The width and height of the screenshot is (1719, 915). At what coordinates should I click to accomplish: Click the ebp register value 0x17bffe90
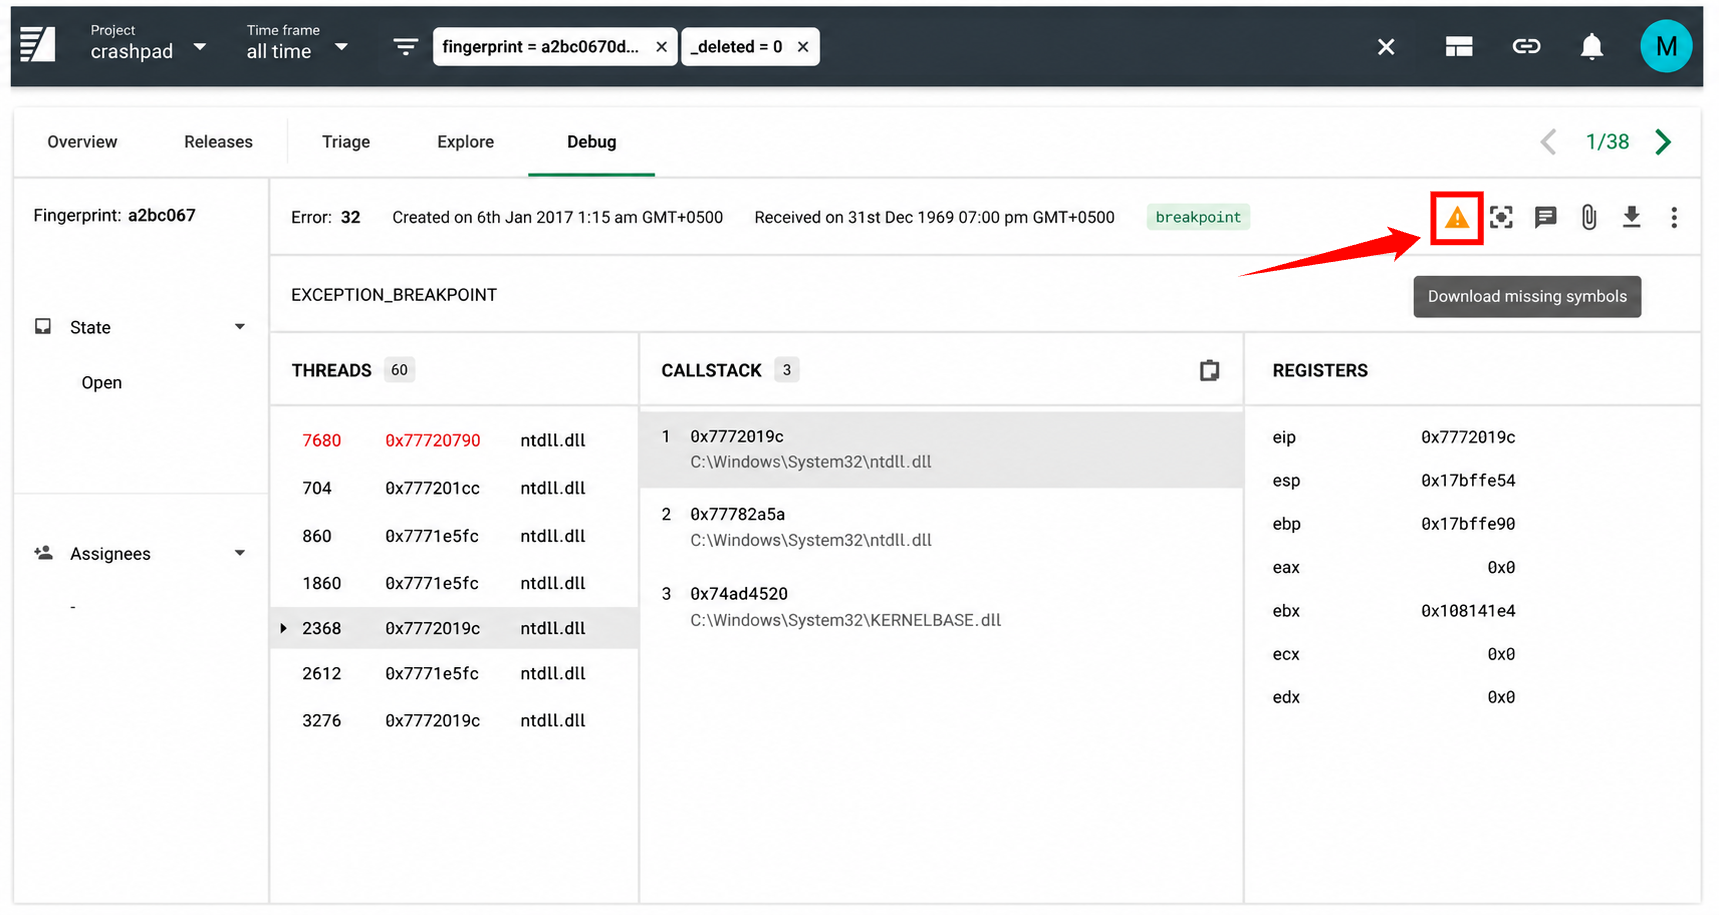1468,524
